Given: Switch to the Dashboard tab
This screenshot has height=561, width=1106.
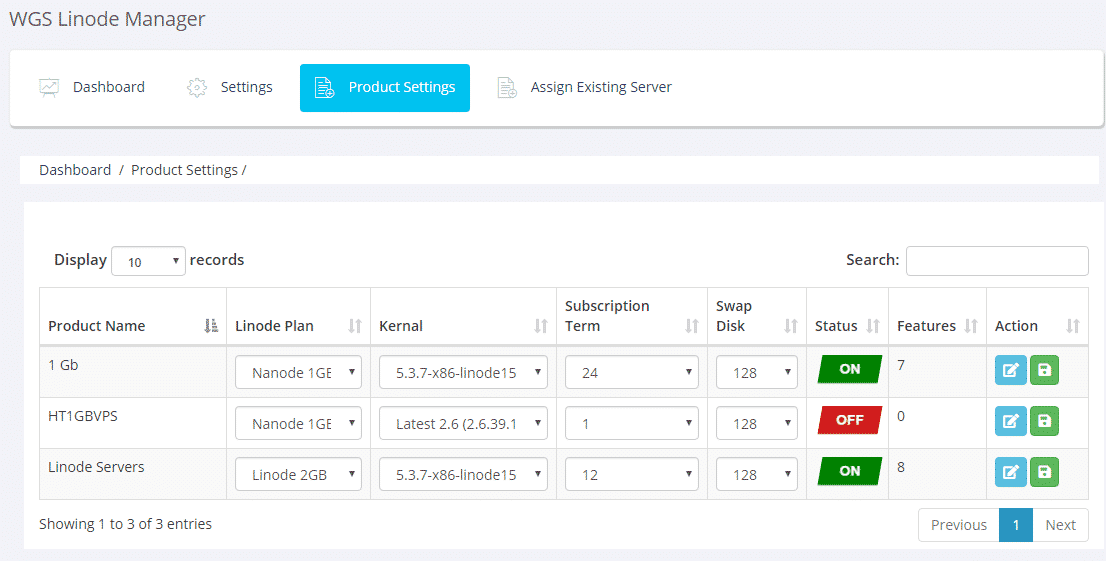Looking at the screenshot, I should tap(92, 88).
